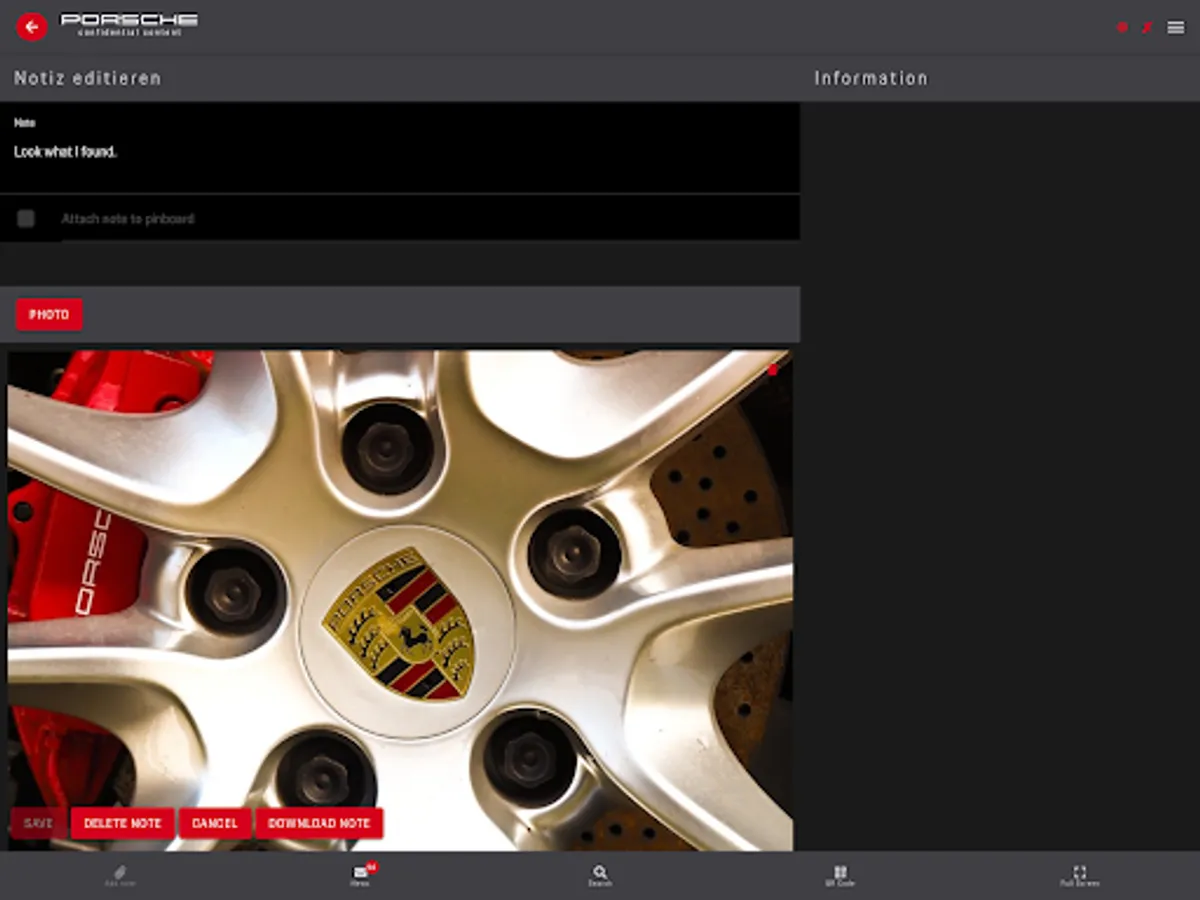Click the Attach note to pinboard label
Screen dimensions: 1200x900
tap(128, 218)
